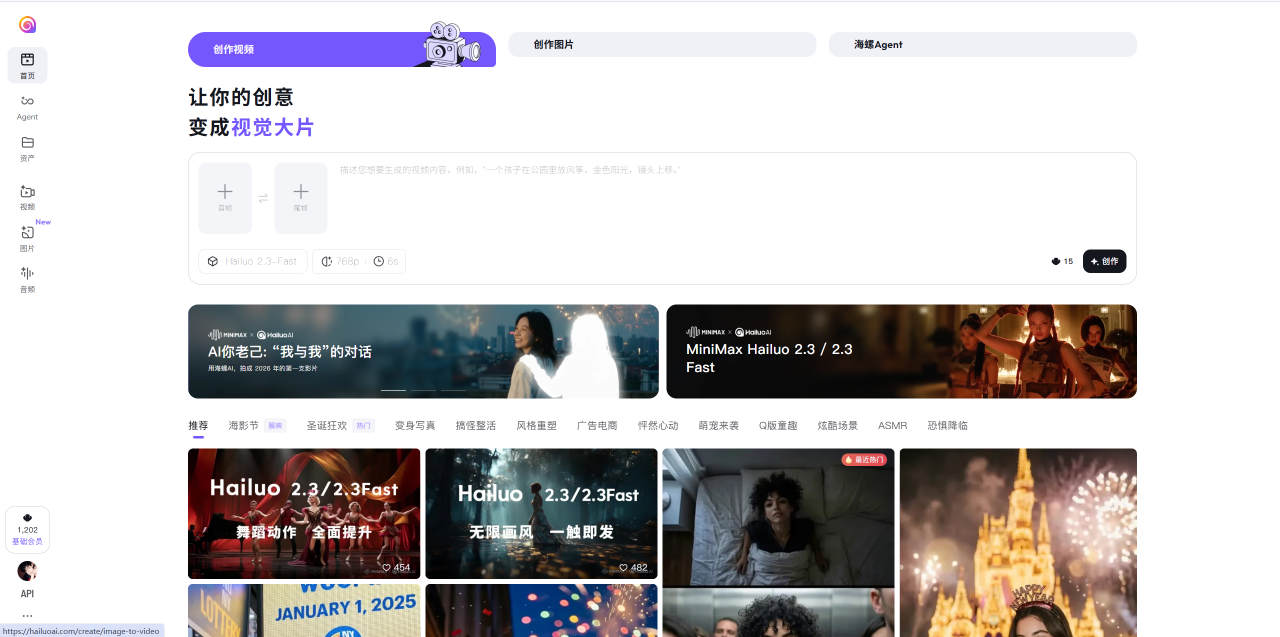The width and height of the screenshot is (1280, 637).
Task: Select the ASMR category tab
Action: click(x=892, y=425)
